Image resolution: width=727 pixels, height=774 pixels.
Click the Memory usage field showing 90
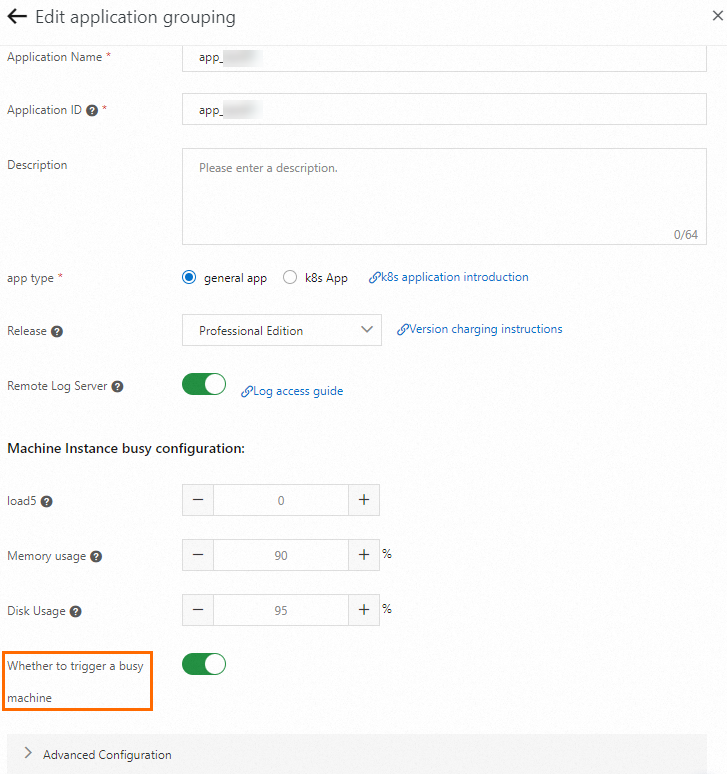[x=281, y=555]
